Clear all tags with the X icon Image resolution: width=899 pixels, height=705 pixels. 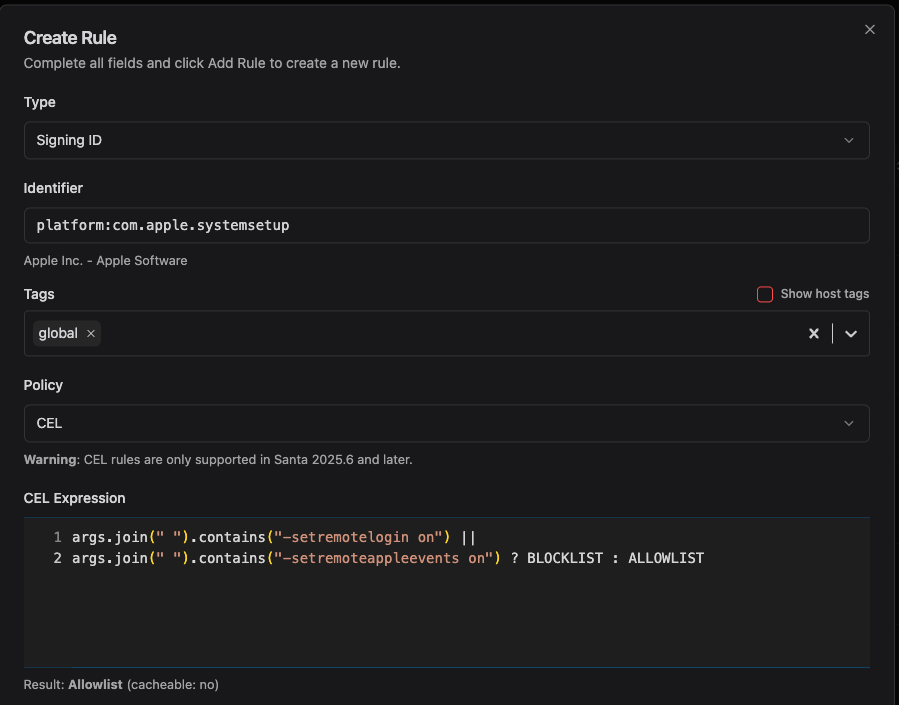coord(814,334)
